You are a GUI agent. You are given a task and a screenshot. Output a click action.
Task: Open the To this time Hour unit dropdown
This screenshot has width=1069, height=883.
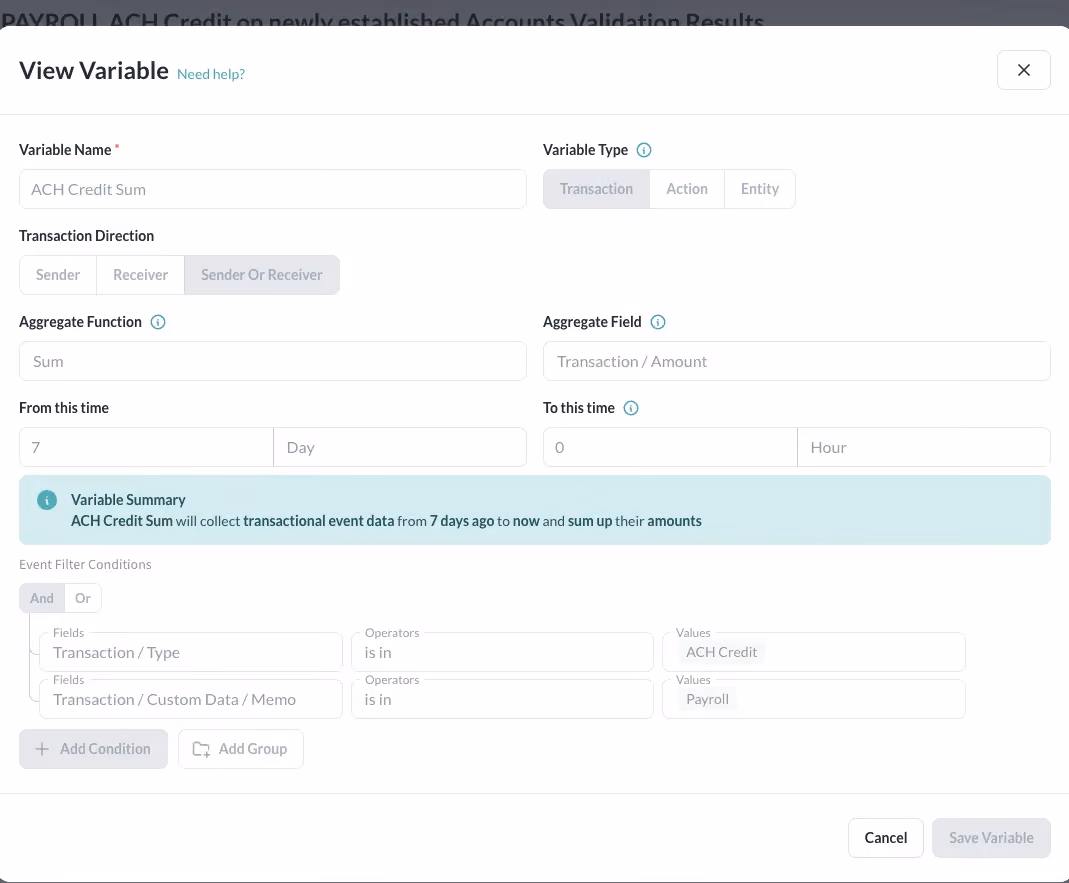click(x=924, y=447)
